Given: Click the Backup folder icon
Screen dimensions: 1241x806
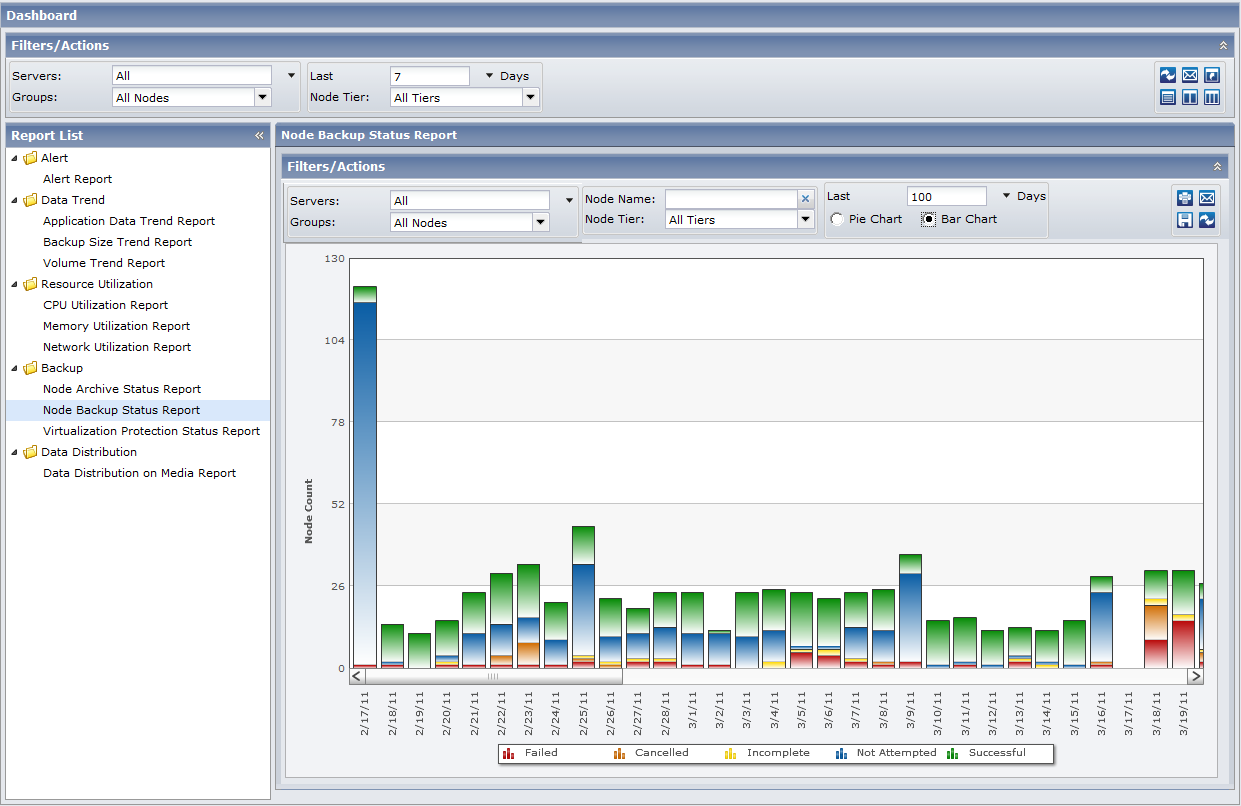Looking at the screenshot, I should click(x=30, y=368).
